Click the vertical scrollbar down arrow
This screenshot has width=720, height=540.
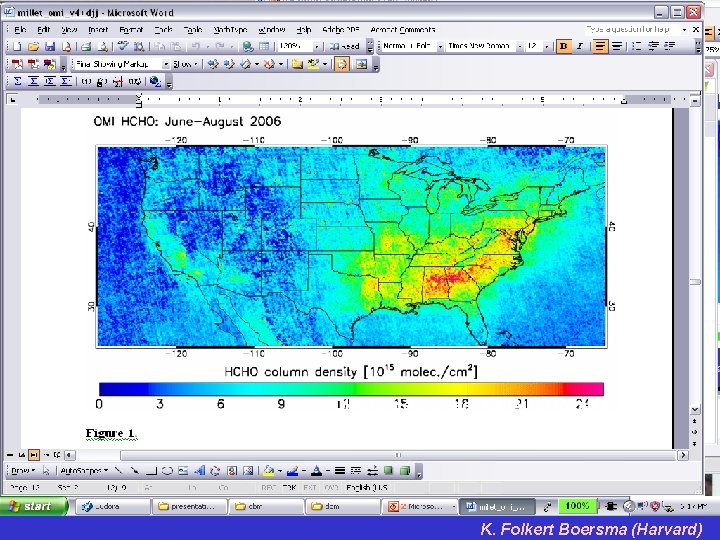695,409
